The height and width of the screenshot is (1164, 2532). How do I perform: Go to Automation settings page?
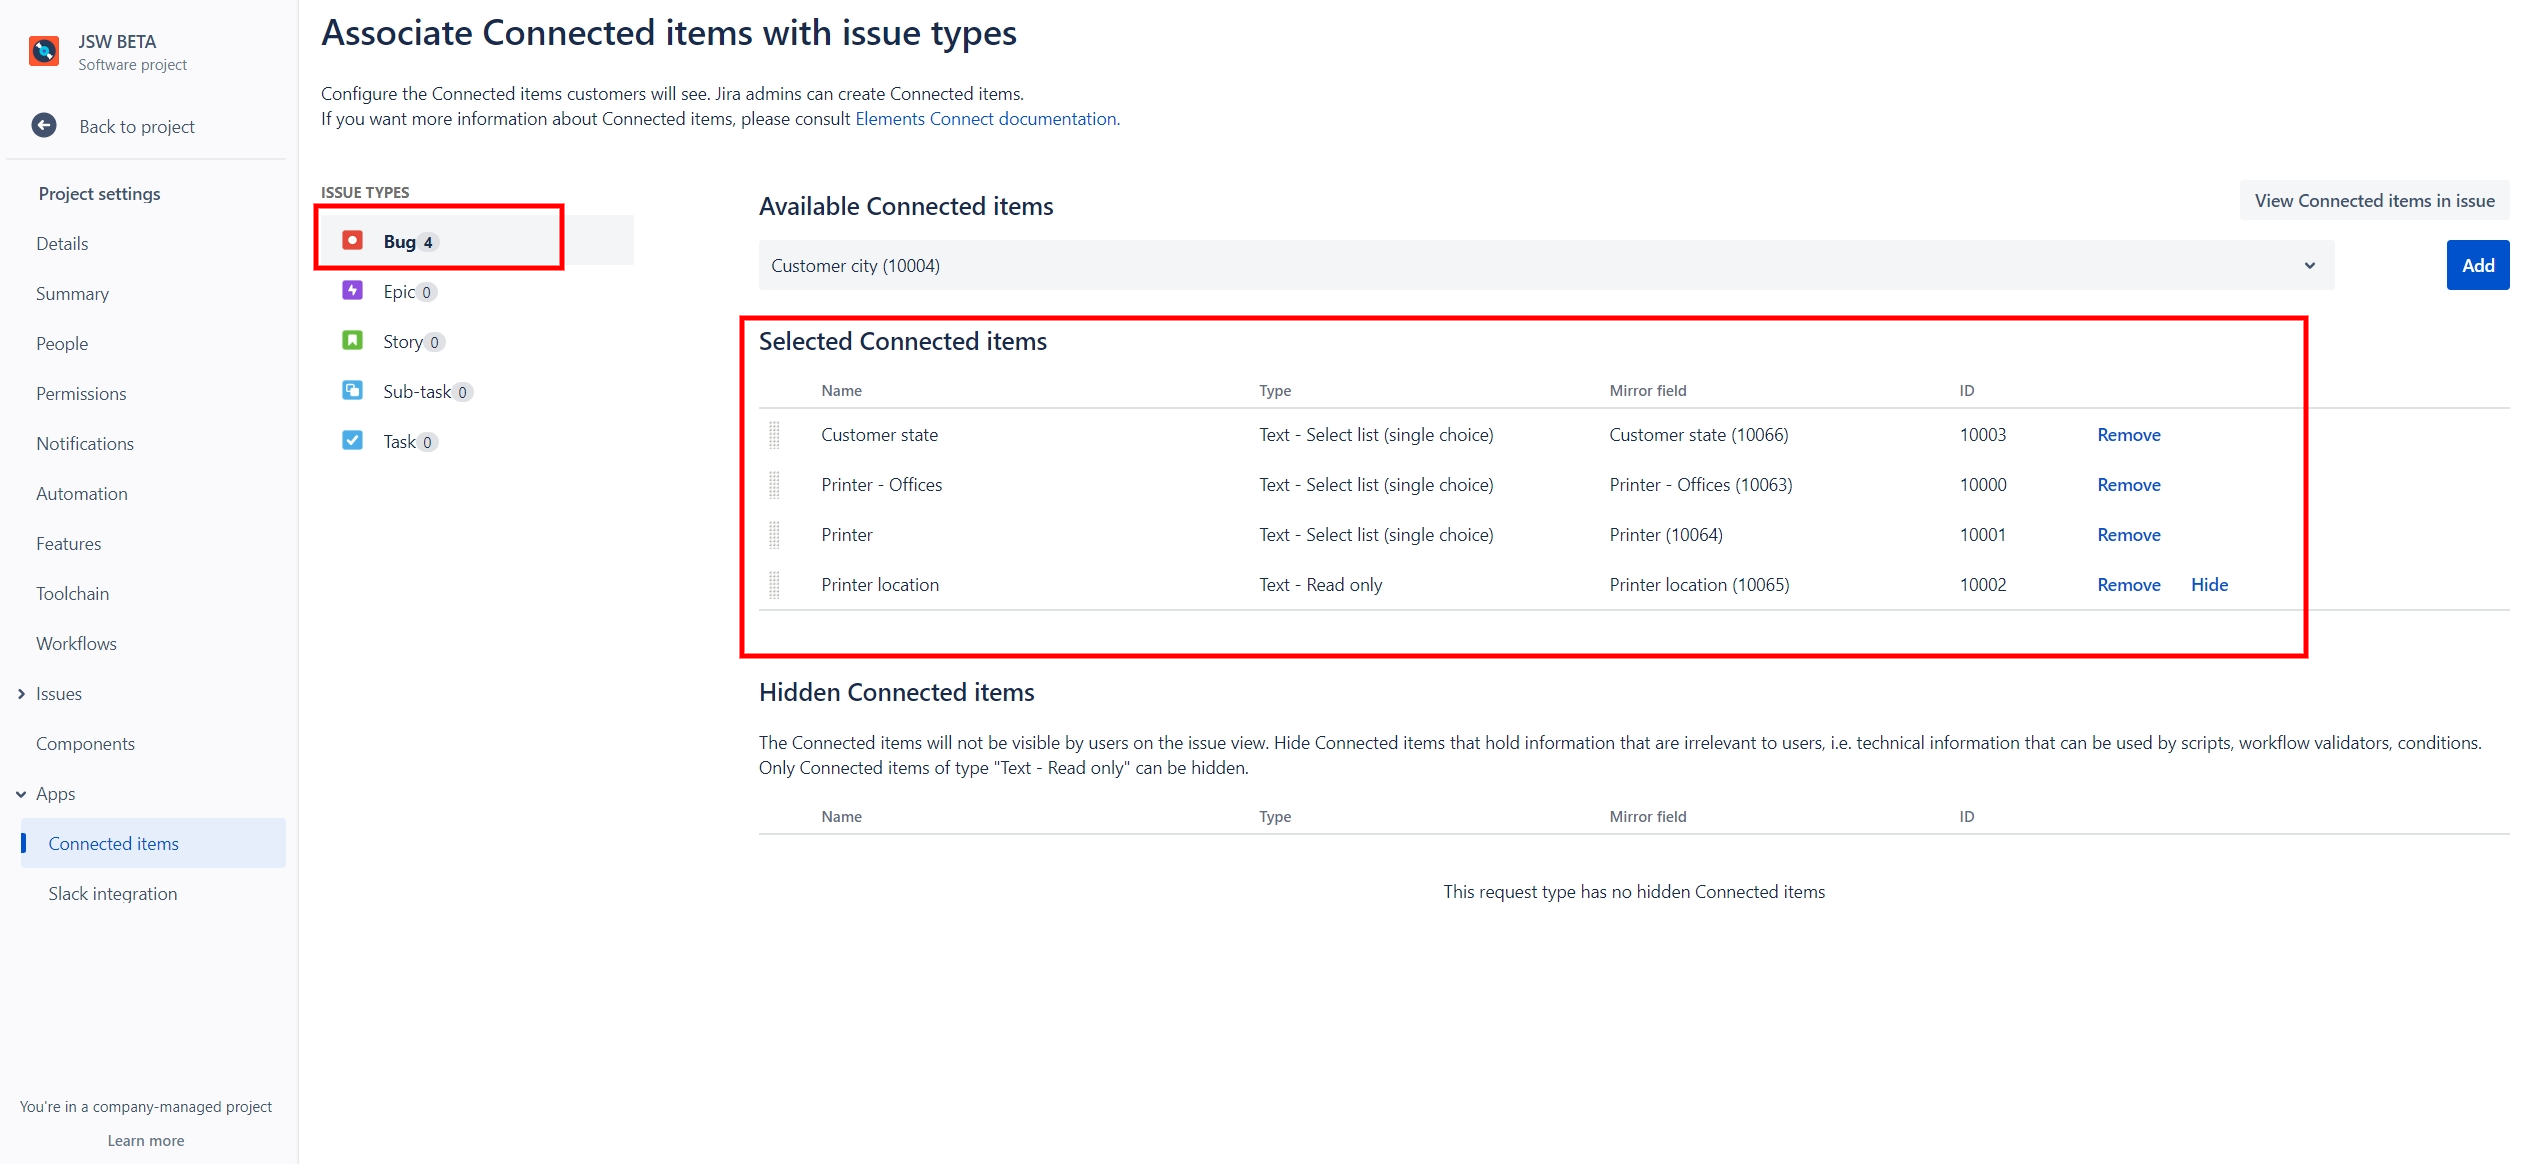coord(81,494)
